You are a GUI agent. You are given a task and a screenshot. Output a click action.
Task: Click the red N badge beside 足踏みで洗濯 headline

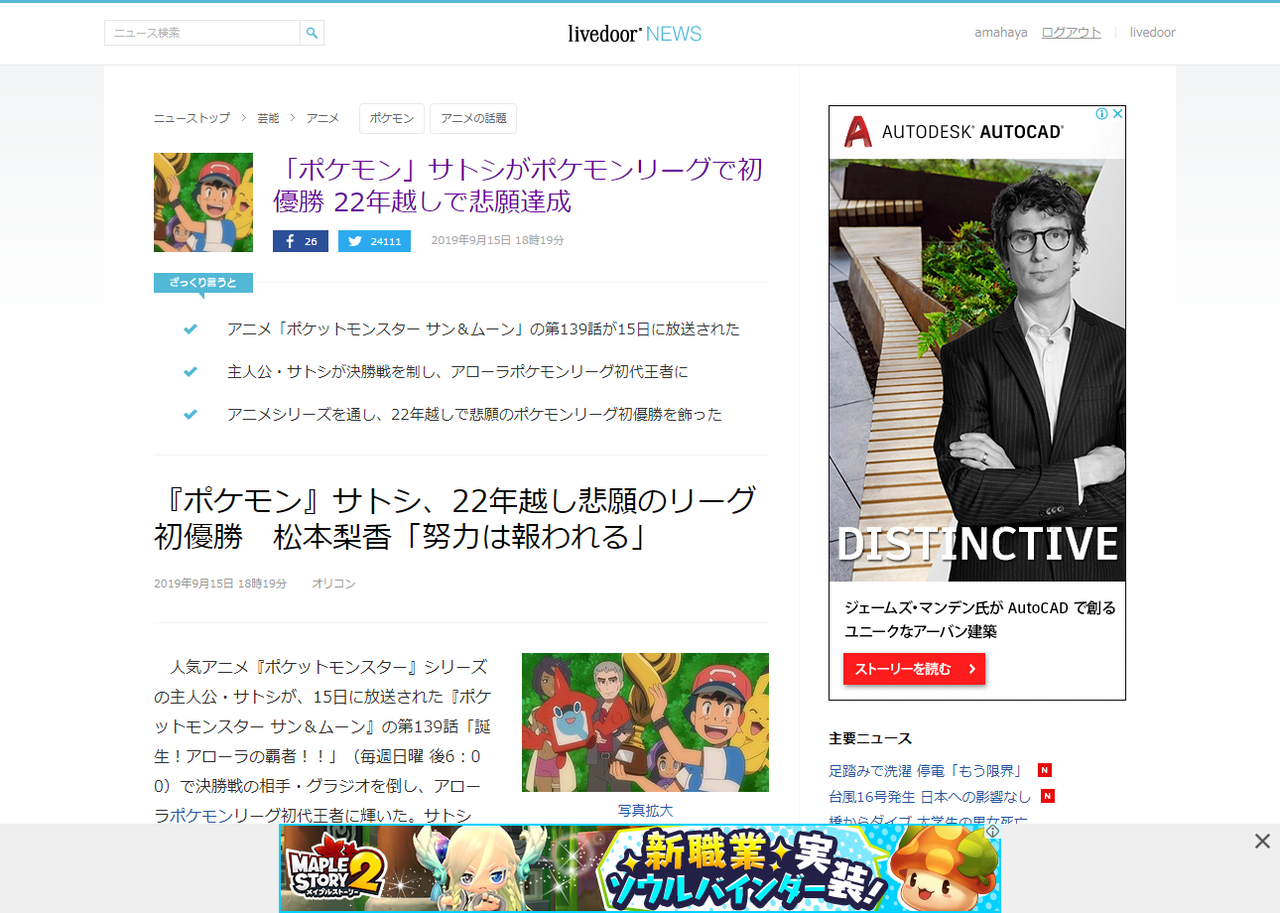tap(1044, 770)
